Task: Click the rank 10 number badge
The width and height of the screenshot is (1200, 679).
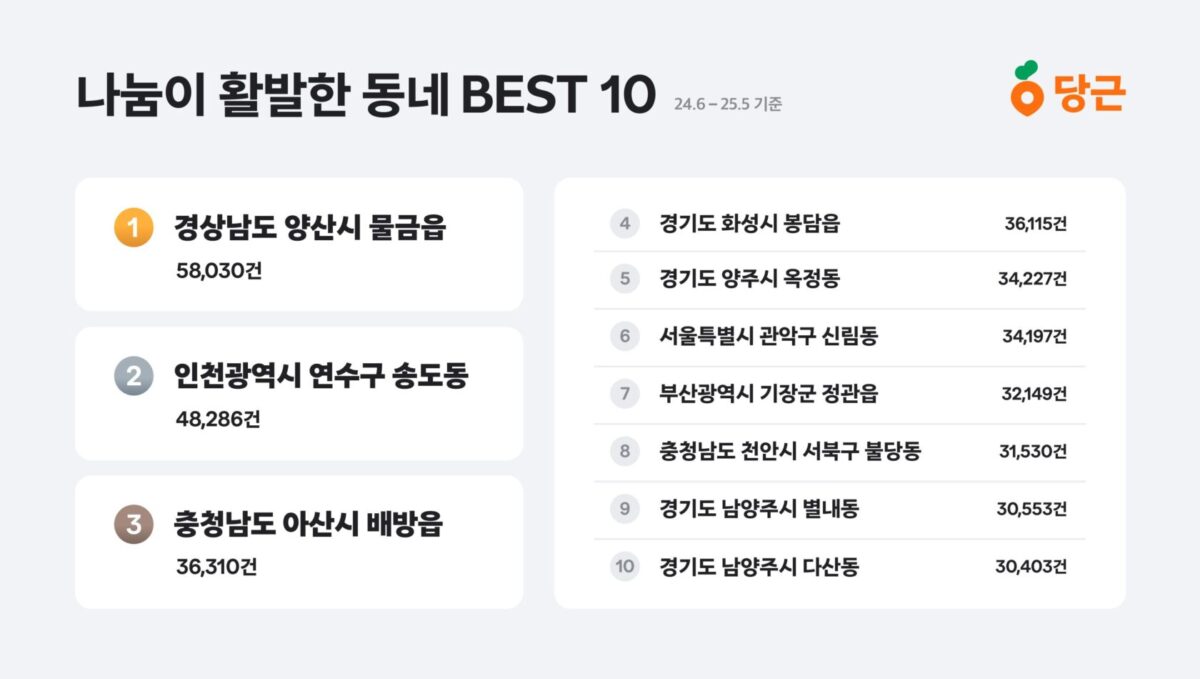Action: [x=625, y=567]
